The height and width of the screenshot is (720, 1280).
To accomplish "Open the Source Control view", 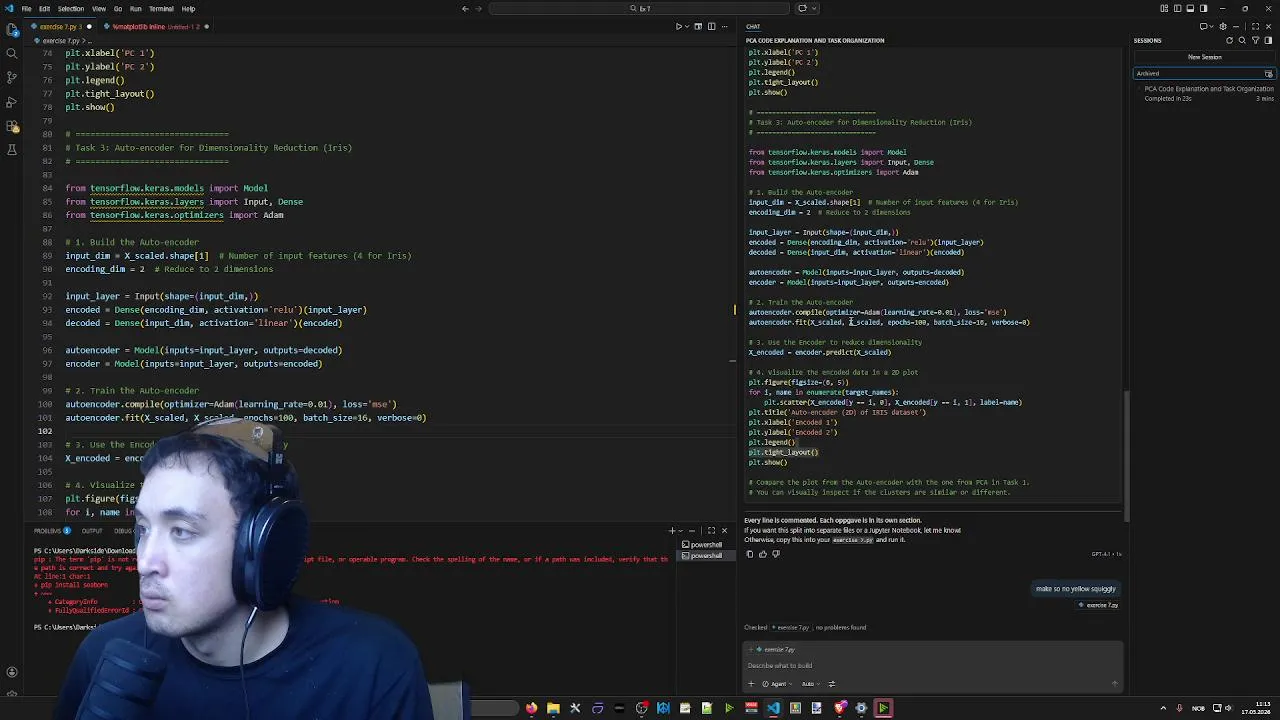I will (11, 77).
